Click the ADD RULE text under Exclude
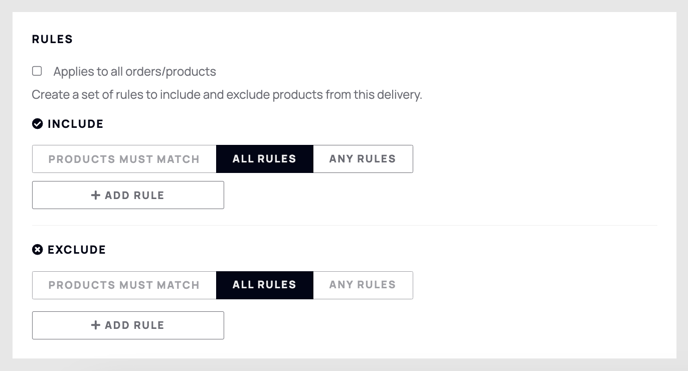688x371 pixels. 134,325
